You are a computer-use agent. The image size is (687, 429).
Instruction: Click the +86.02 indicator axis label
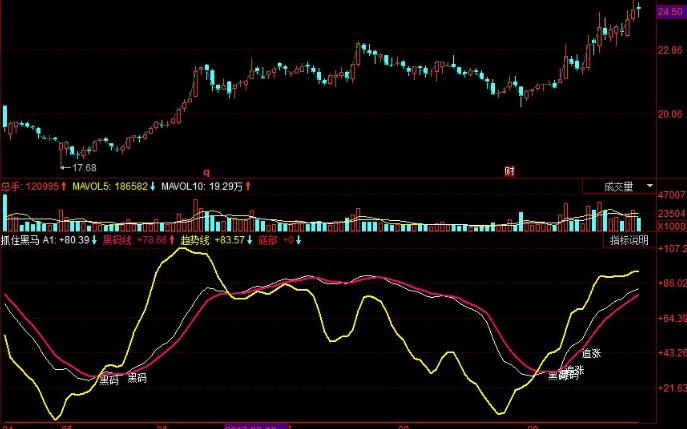(673, 283)
